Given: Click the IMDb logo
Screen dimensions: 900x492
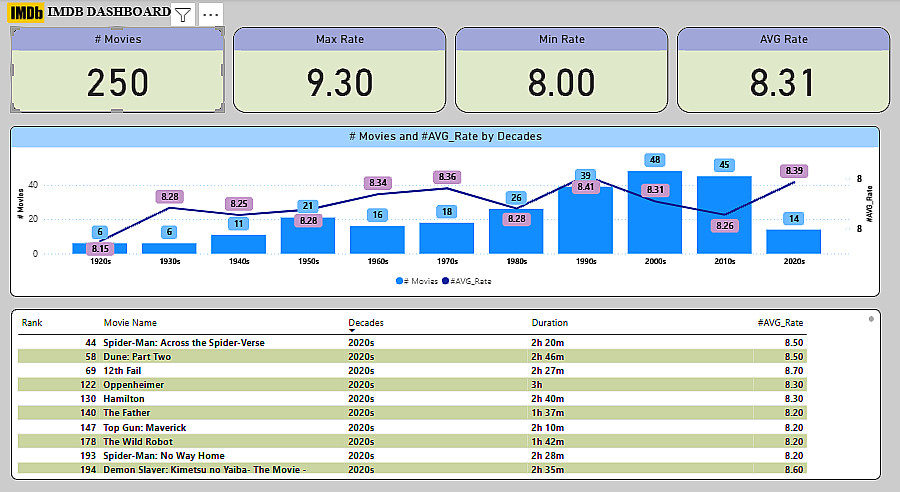Looking at the screenshot, I should (26, 13).
